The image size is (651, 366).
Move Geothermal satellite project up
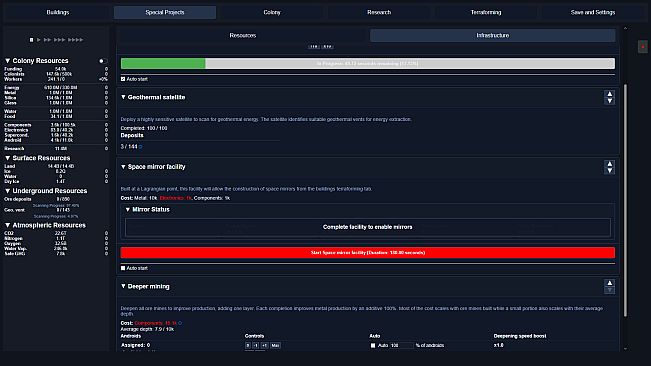point(609,94)
